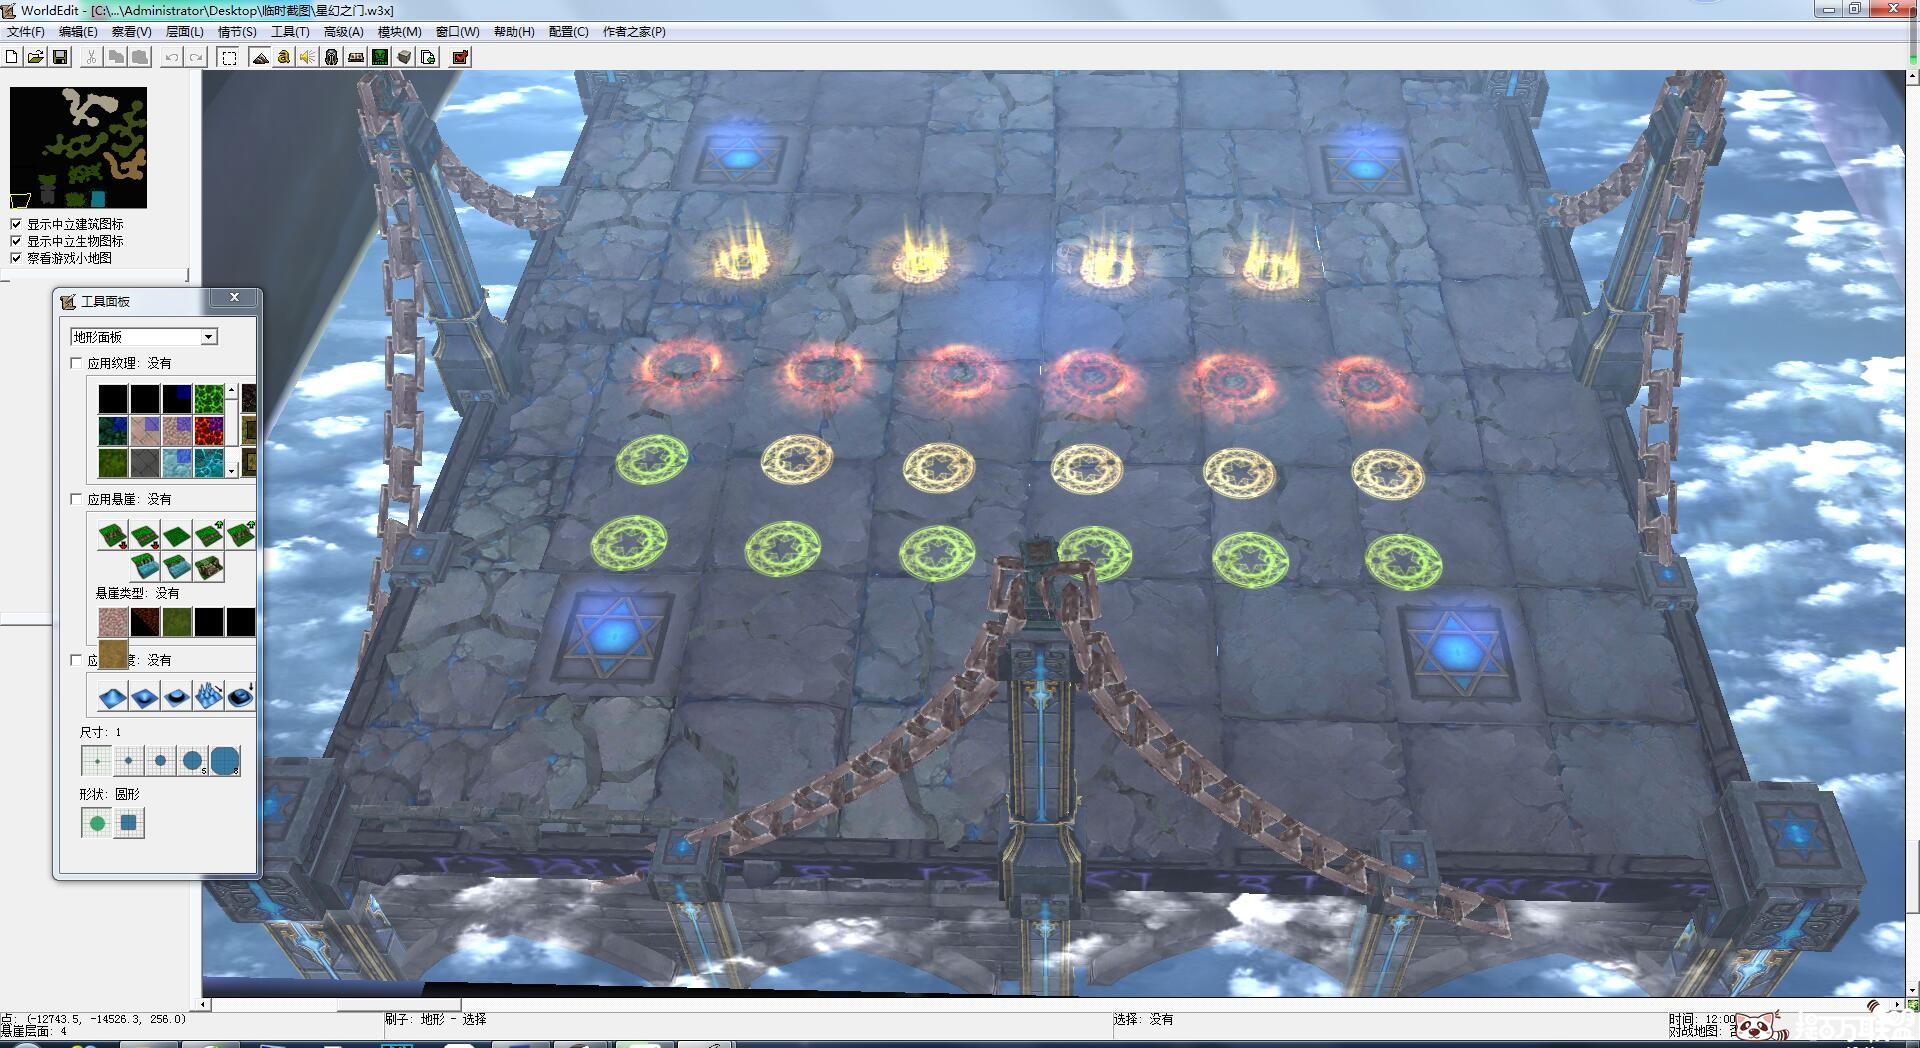This screenshot has width=1920, height=1048.
Task: Open the Trigger Editor letter 'a' icon
Action: click(284, 57)
